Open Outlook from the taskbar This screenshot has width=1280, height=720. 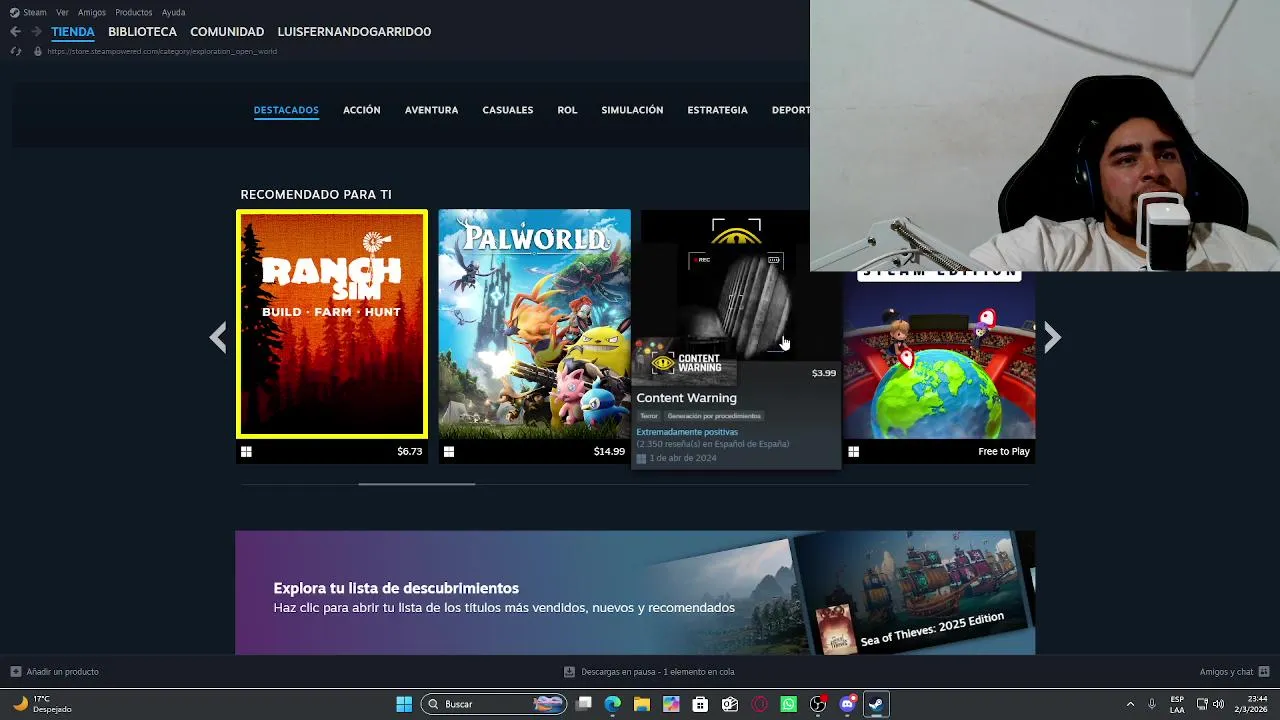[730, 704]
